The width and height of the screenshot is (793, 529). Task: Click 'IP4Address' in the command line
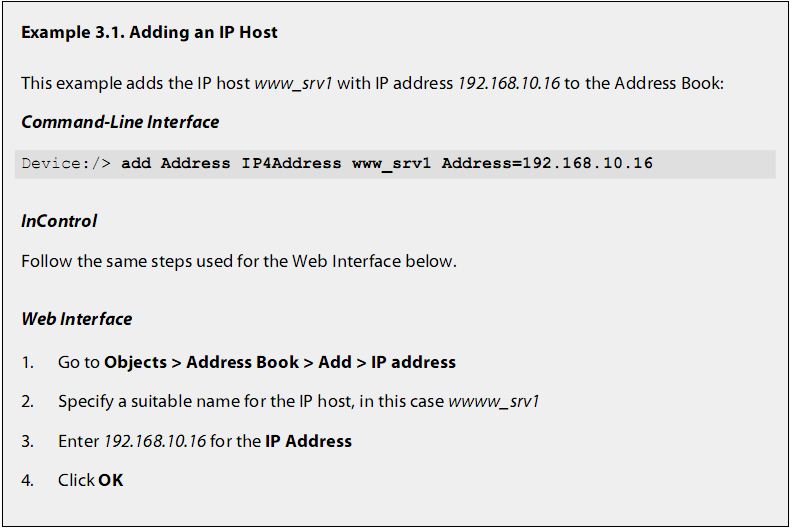[x=291, y=163]
